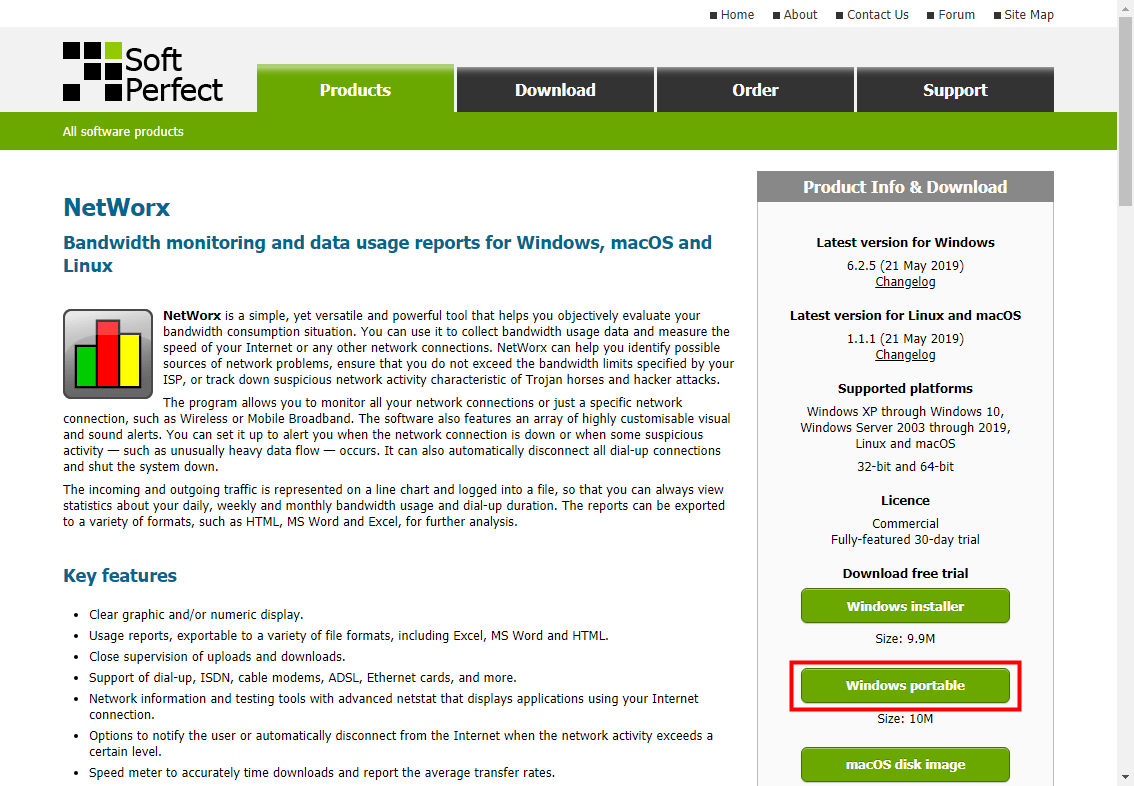Click the Fully-featured 30-day trial text
1134x786 pixels.
(x=905, y=539)
